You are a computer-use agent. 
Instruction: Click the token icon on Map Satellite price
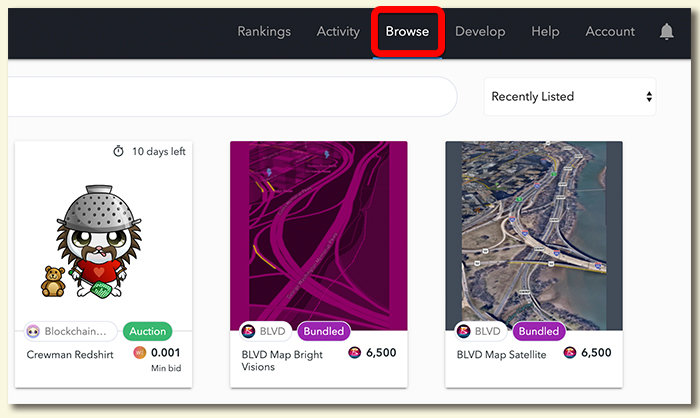pyautogui.click(x=569, y=353)
